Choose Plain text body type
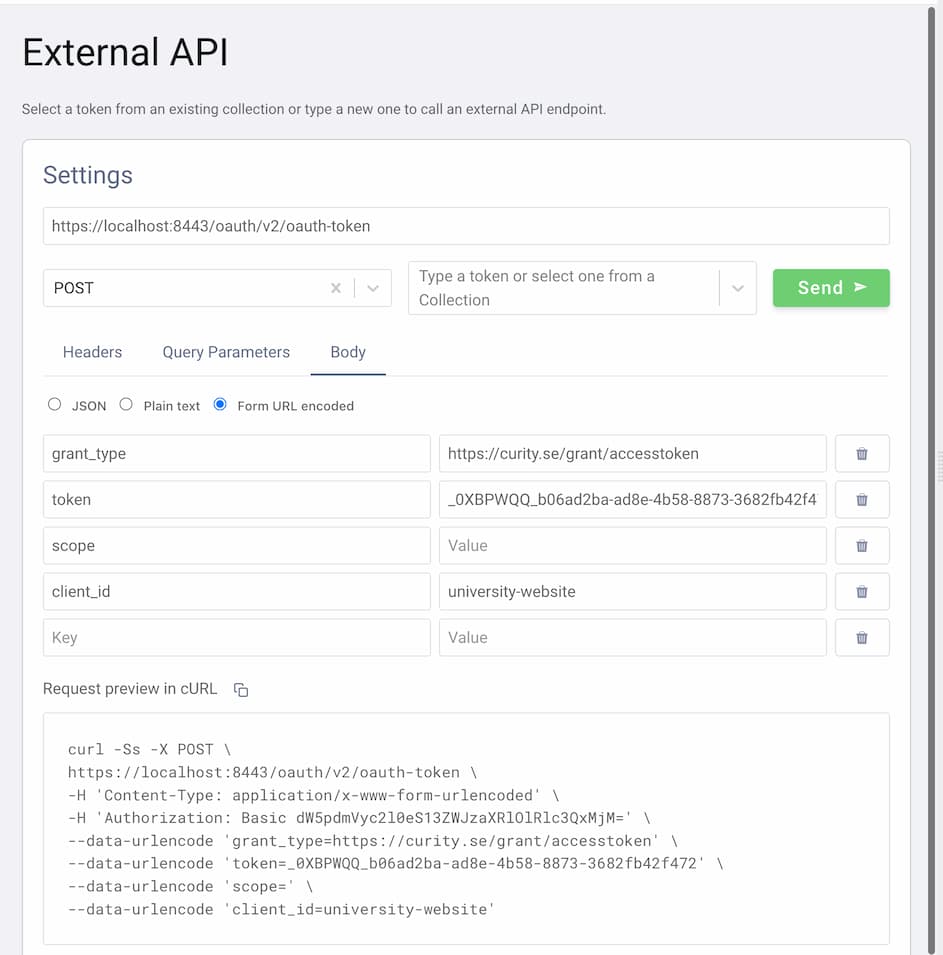 [x=126, y=405]
